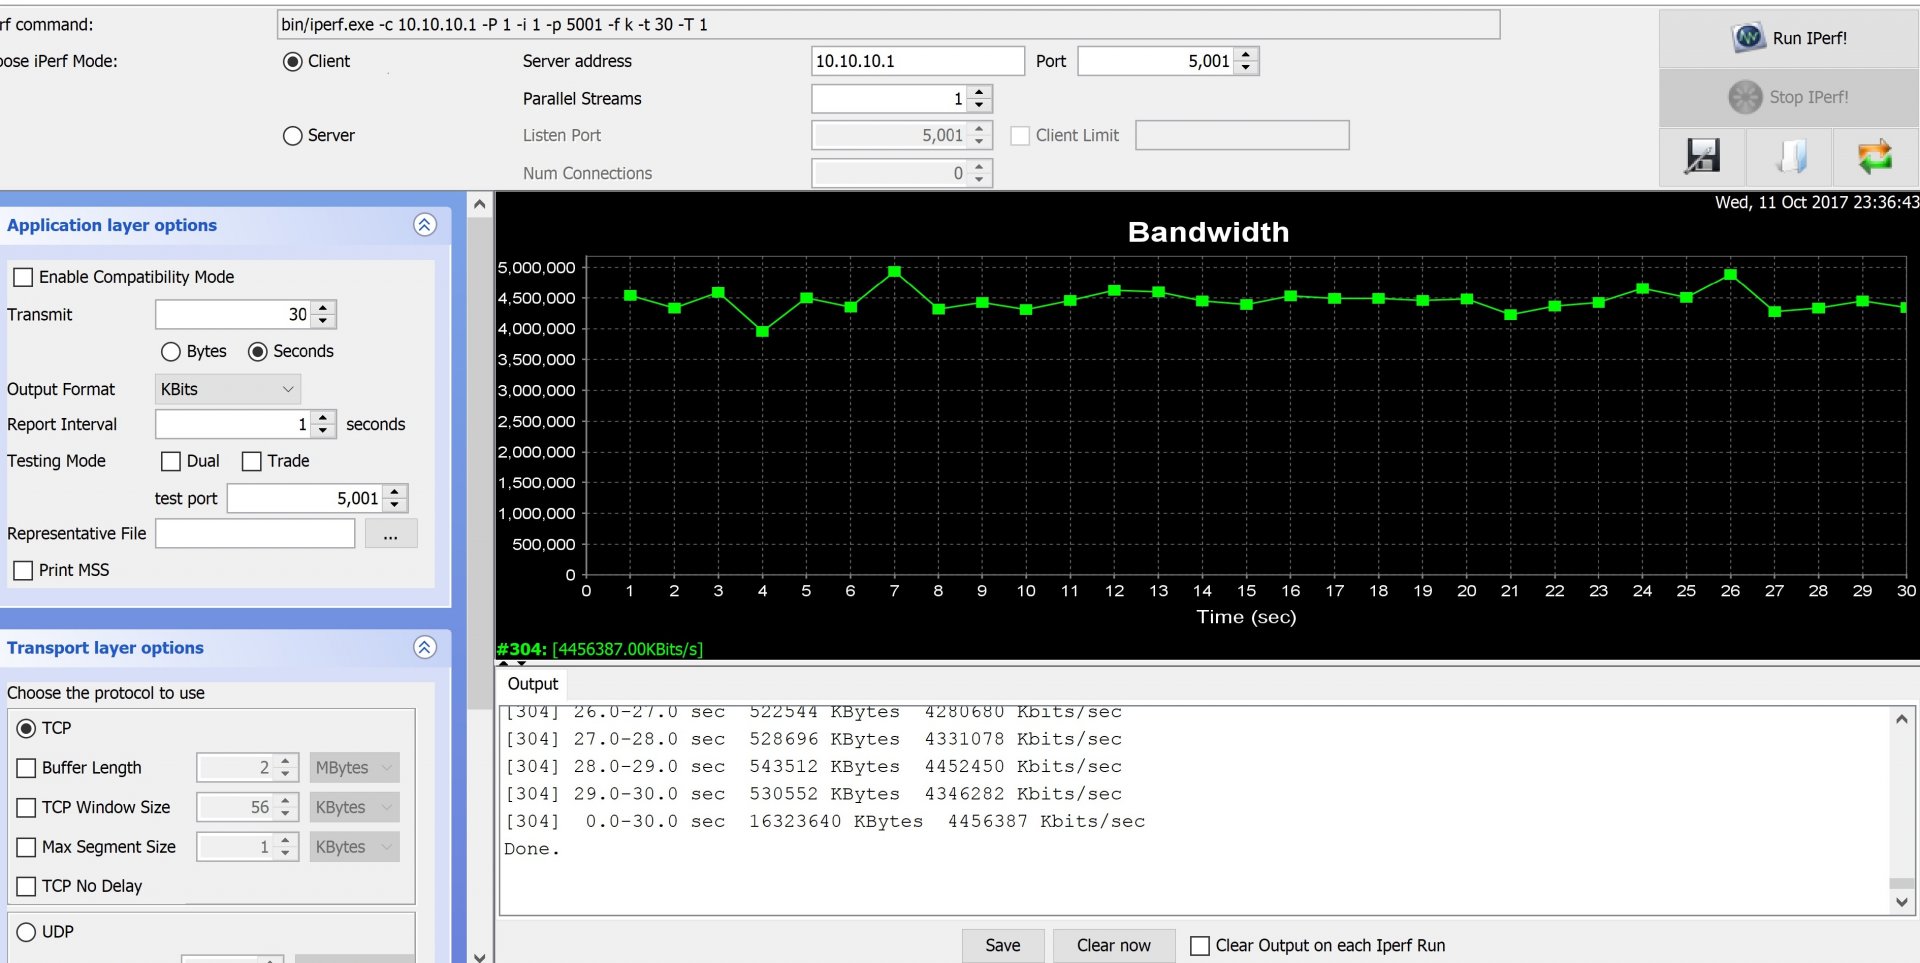Click the Save output button

pos(1002,945)
